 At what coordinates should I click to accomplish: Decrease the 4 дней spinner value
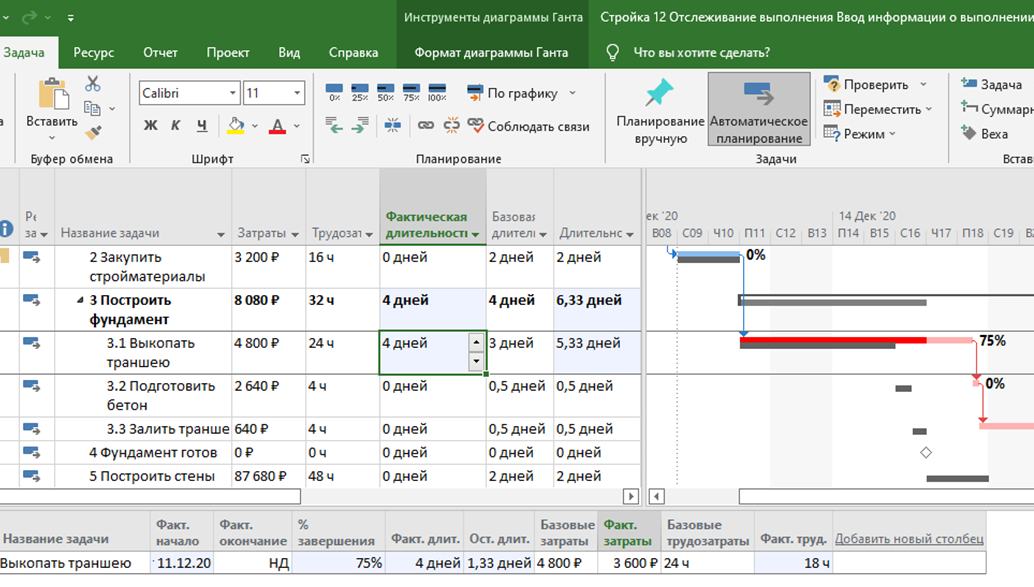(x=476, y=361)
